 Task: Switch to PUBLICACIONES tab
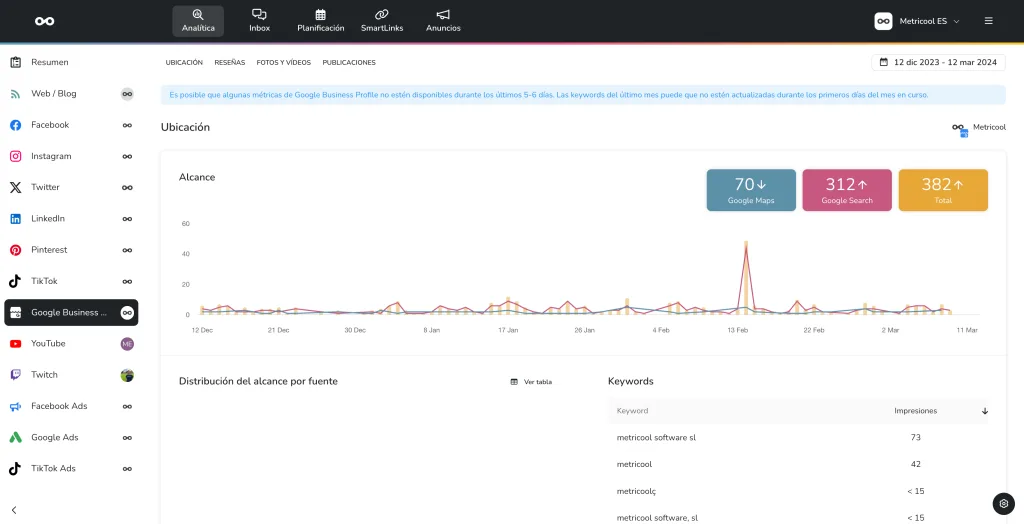349,63
